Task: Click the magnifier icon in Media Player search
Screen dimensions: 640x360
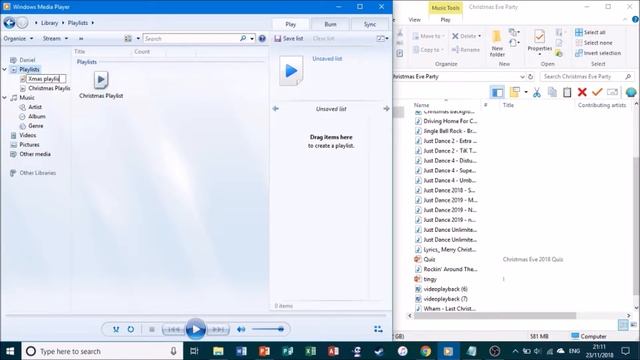Action: 243,38
